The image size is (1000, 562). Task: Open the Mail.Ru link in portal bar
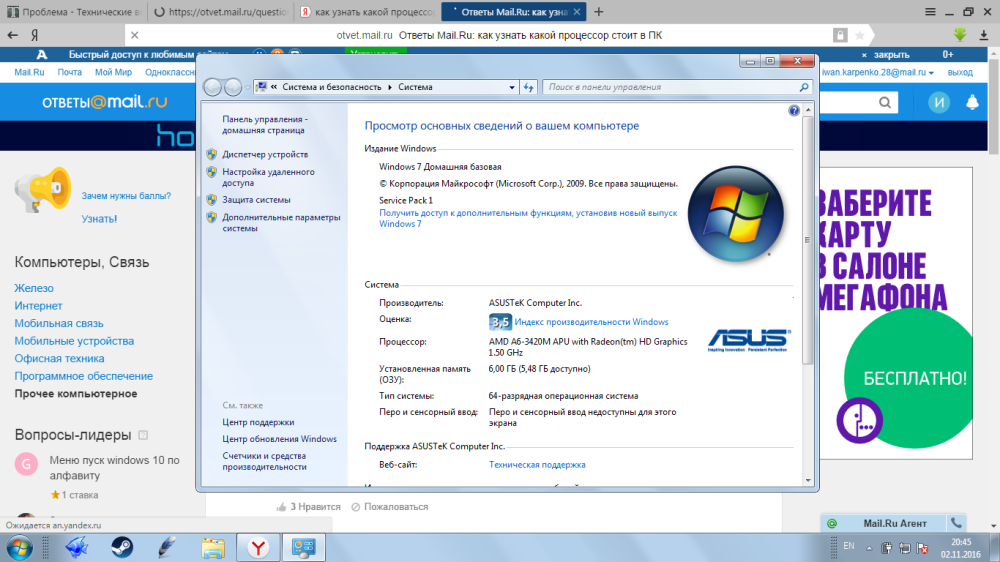[x=29, y=72]
